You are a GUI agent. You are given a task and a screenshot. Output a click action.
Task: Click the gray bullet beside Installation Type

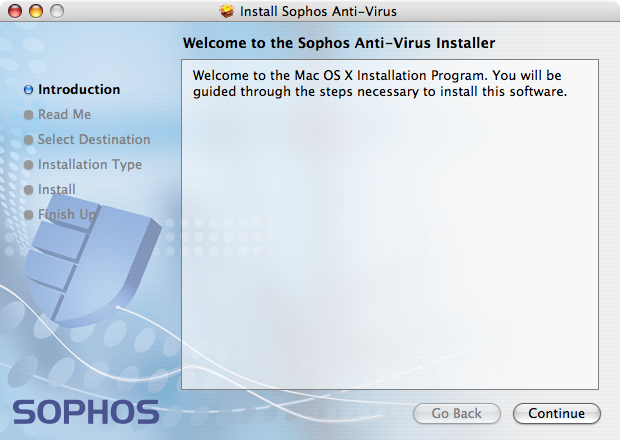pyautogui.click(x=28, y=165)
